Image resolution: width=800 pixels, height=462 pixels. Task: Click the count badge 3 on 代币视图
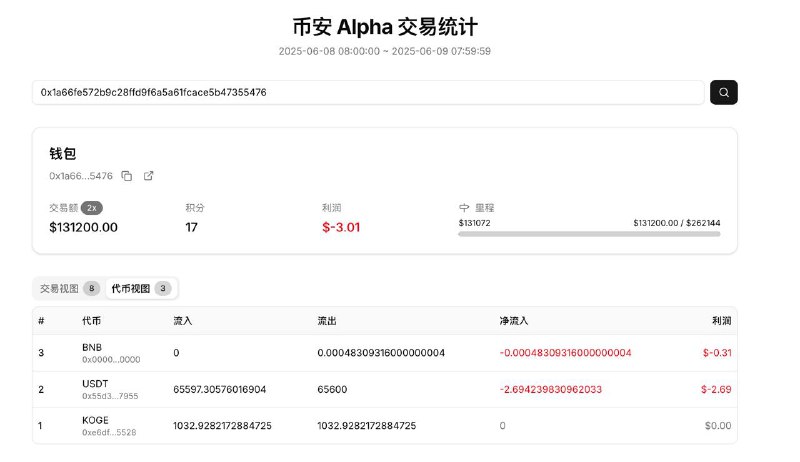pyautogui.click(x=163, y=288)
